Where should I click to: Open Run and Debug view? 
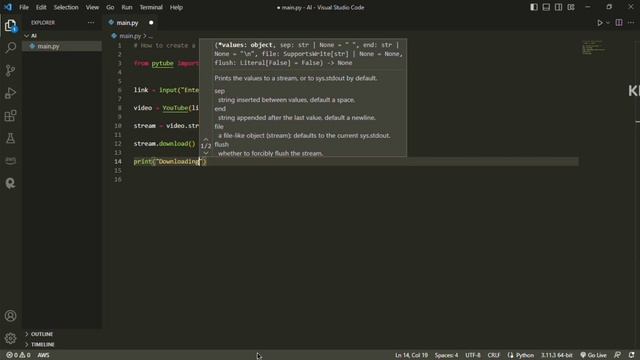tap(11, 93)
